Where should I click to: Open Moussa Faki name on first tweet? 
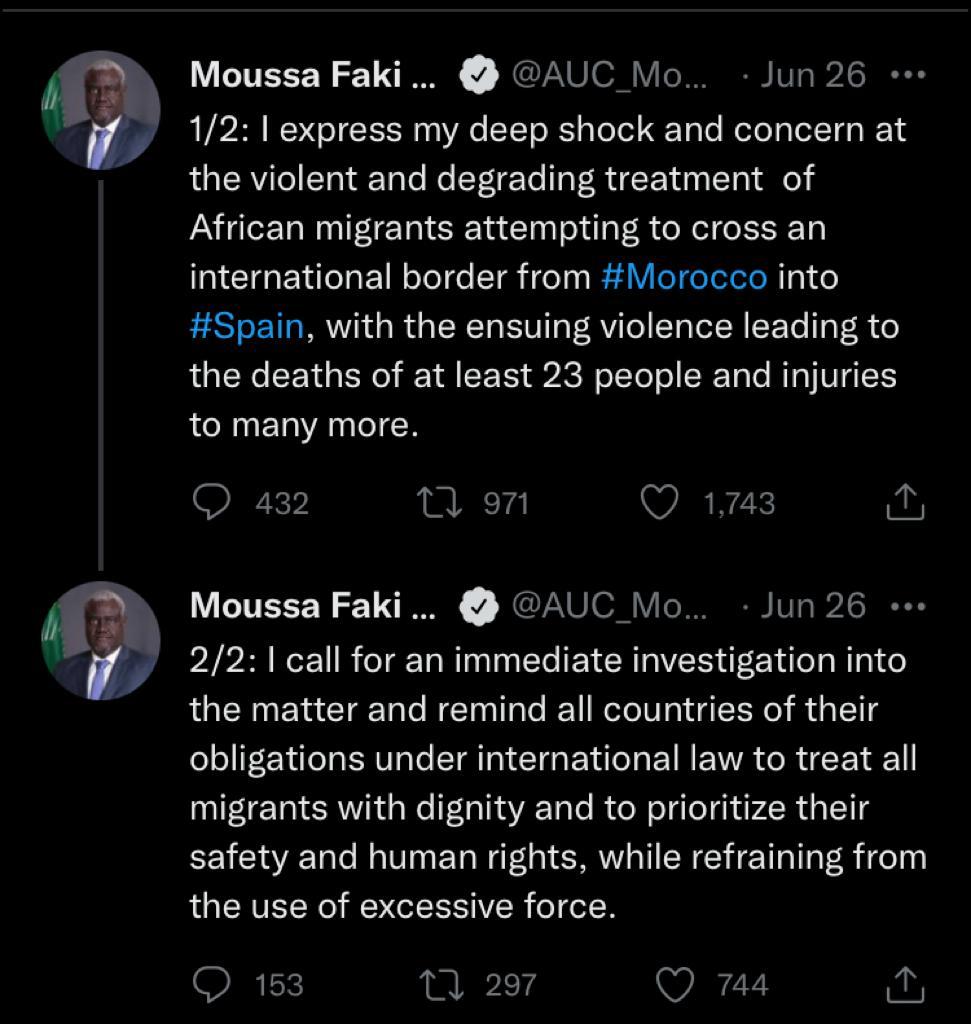[312, 76]
